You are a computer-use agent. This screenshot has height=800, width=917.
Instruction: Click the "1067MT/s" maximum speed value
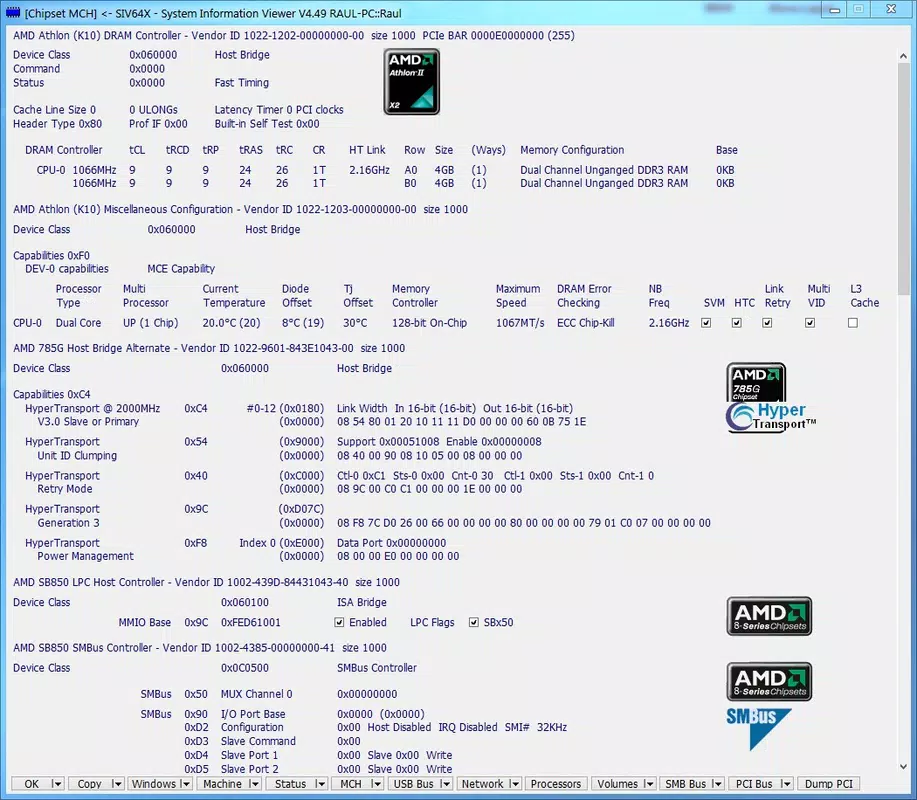click(520, 323)
